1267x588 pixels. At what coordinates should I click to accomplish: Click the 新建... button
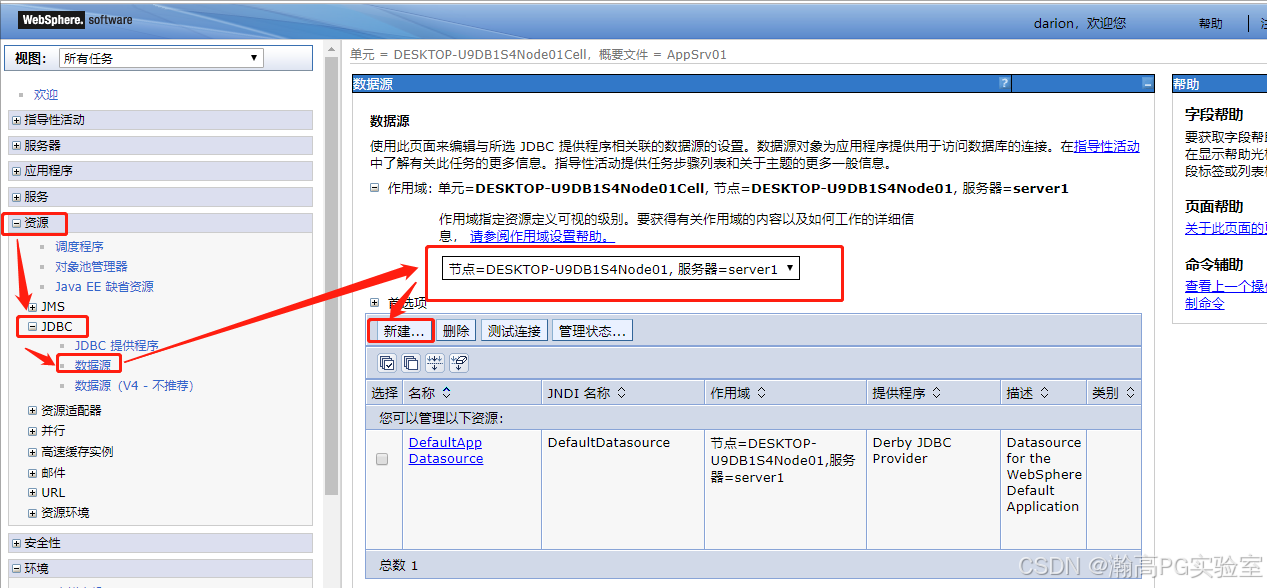coord(403,330)
